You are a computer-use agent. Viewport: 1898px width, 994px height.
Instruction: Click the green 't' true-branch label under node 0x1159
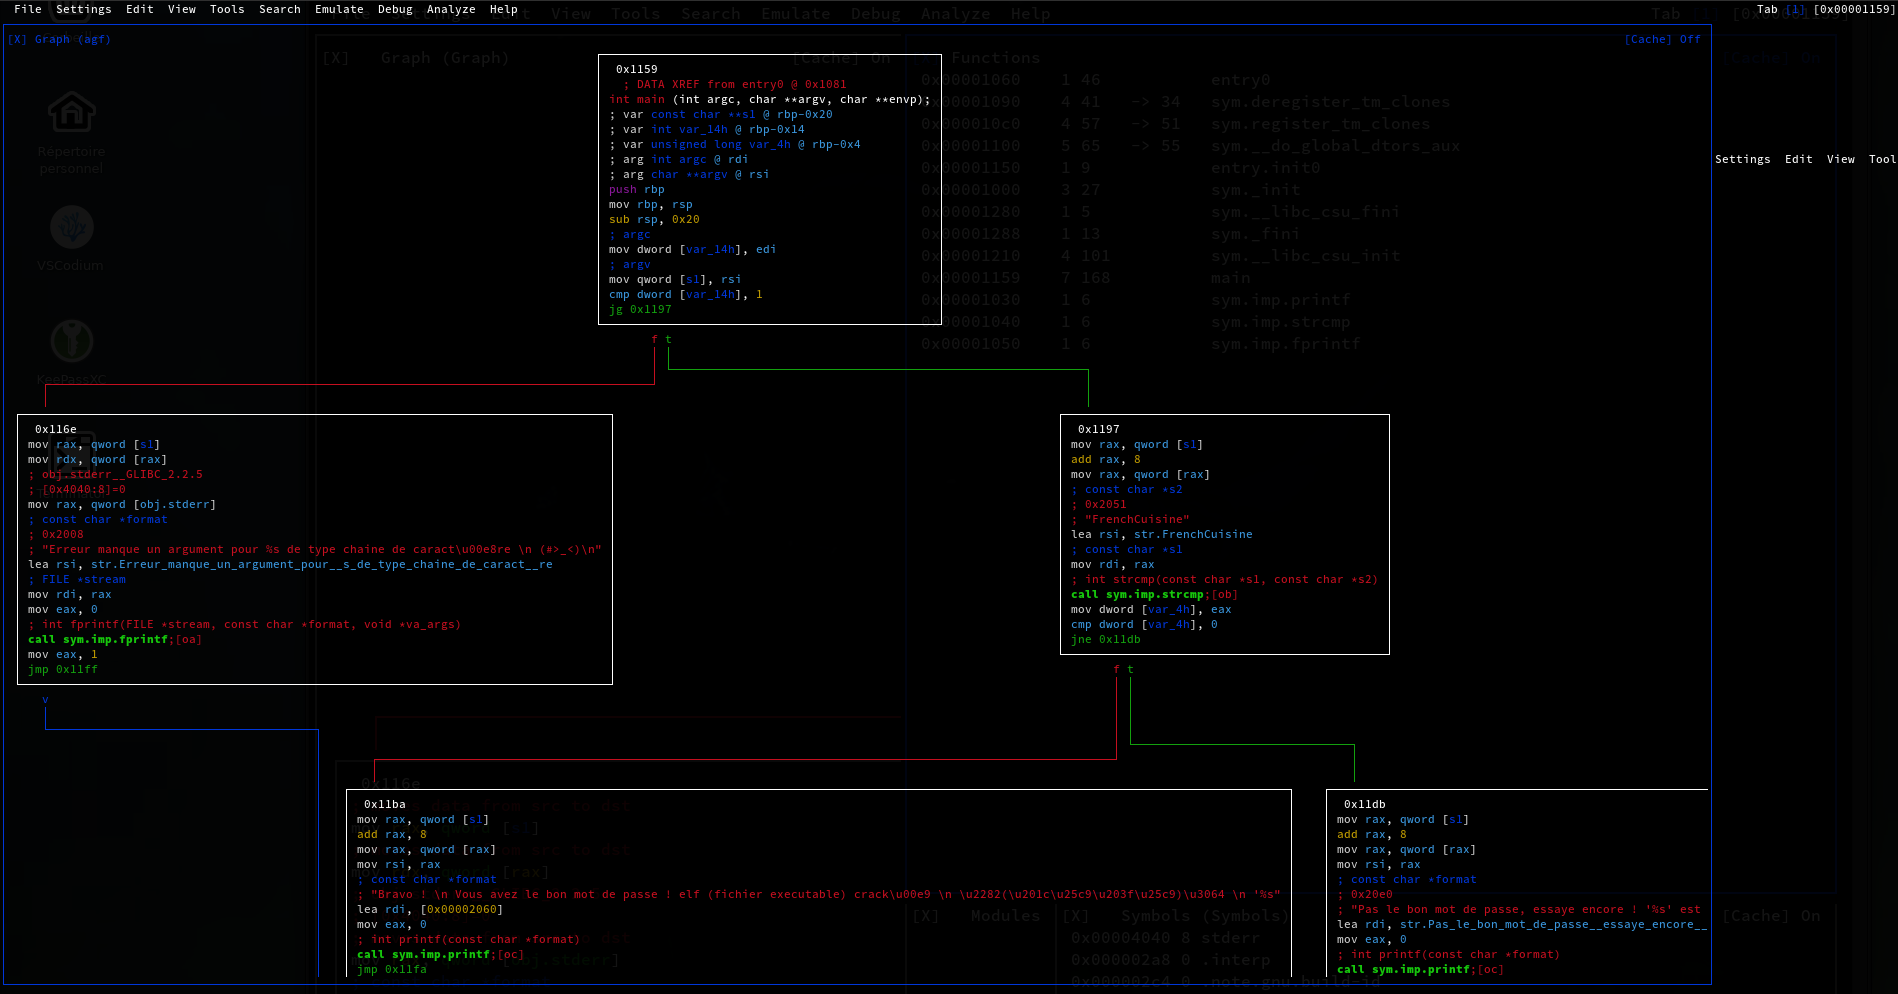(669, 339)
